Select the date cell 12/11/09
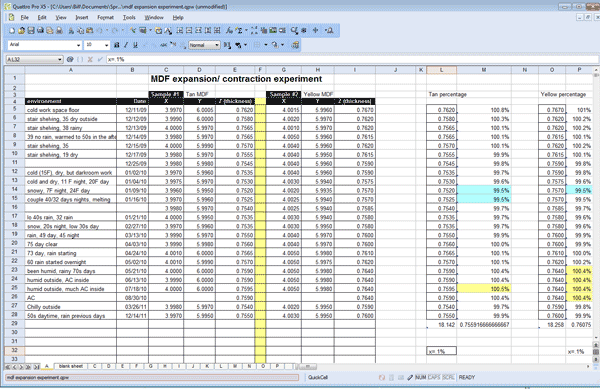This screenshot has width=600, height=389. [x=132, y=110]
